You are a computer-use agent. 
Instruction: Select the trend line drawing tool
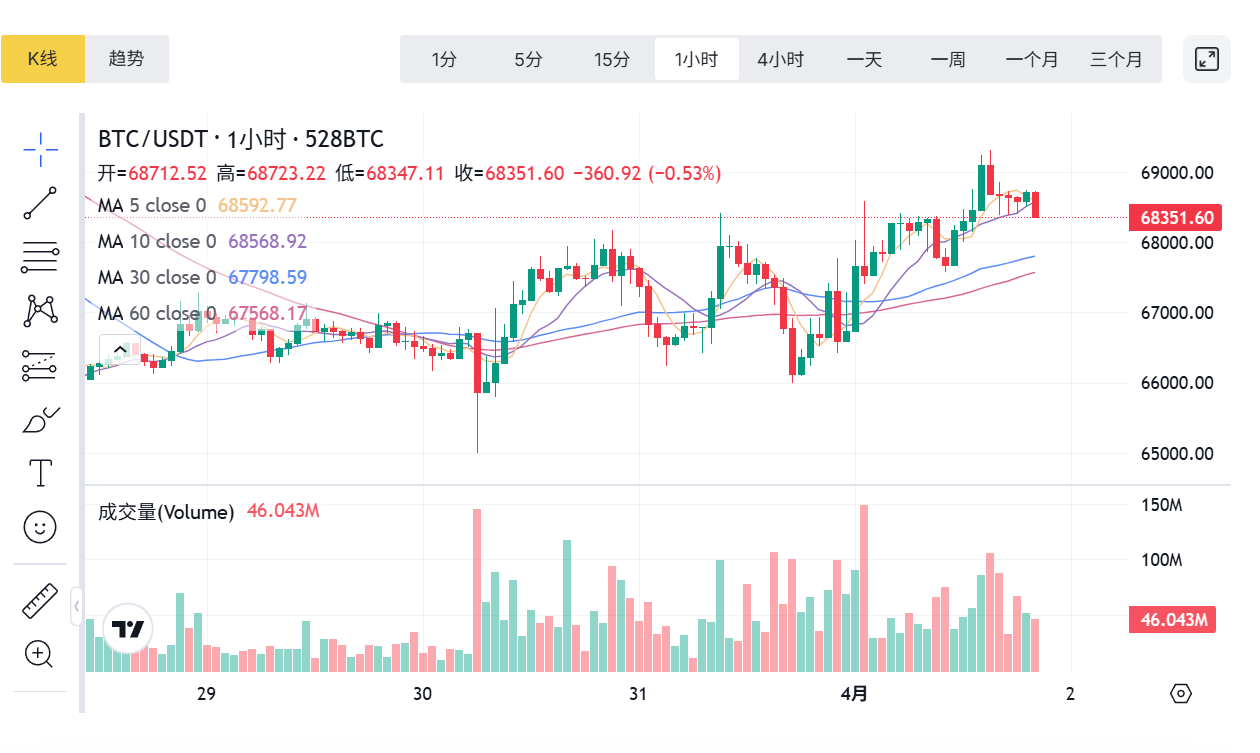click(40, 203)
